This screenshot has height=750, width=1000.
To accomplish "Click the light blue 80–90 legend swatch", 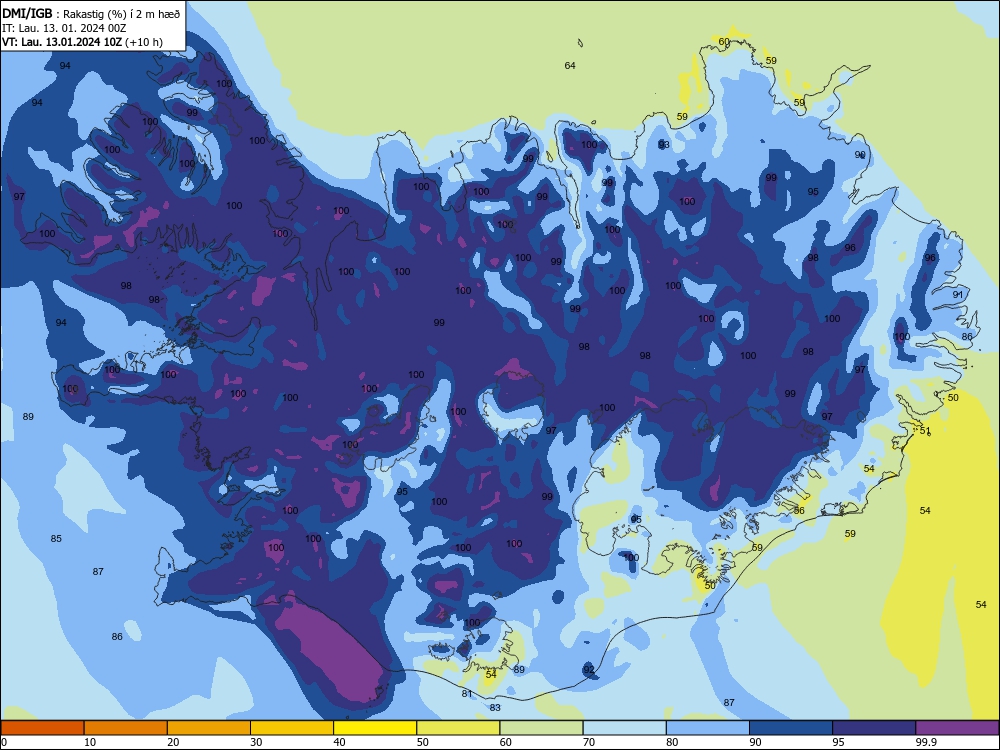I will (x=708, y=728).
